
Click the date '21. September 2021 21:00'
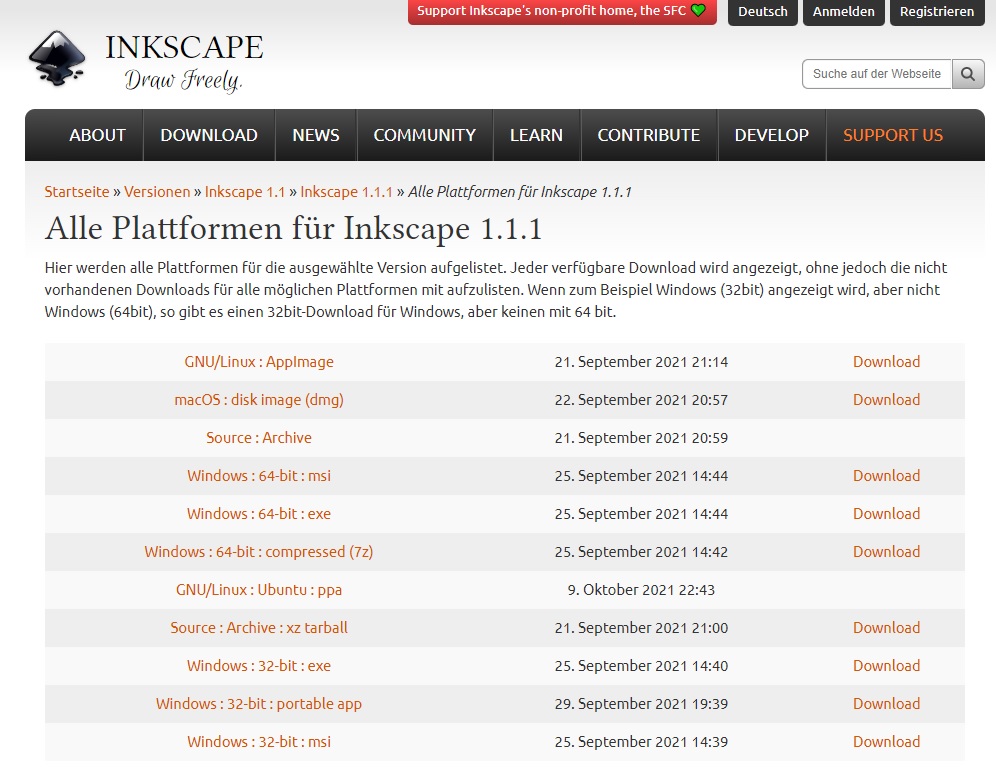(641, 628)
